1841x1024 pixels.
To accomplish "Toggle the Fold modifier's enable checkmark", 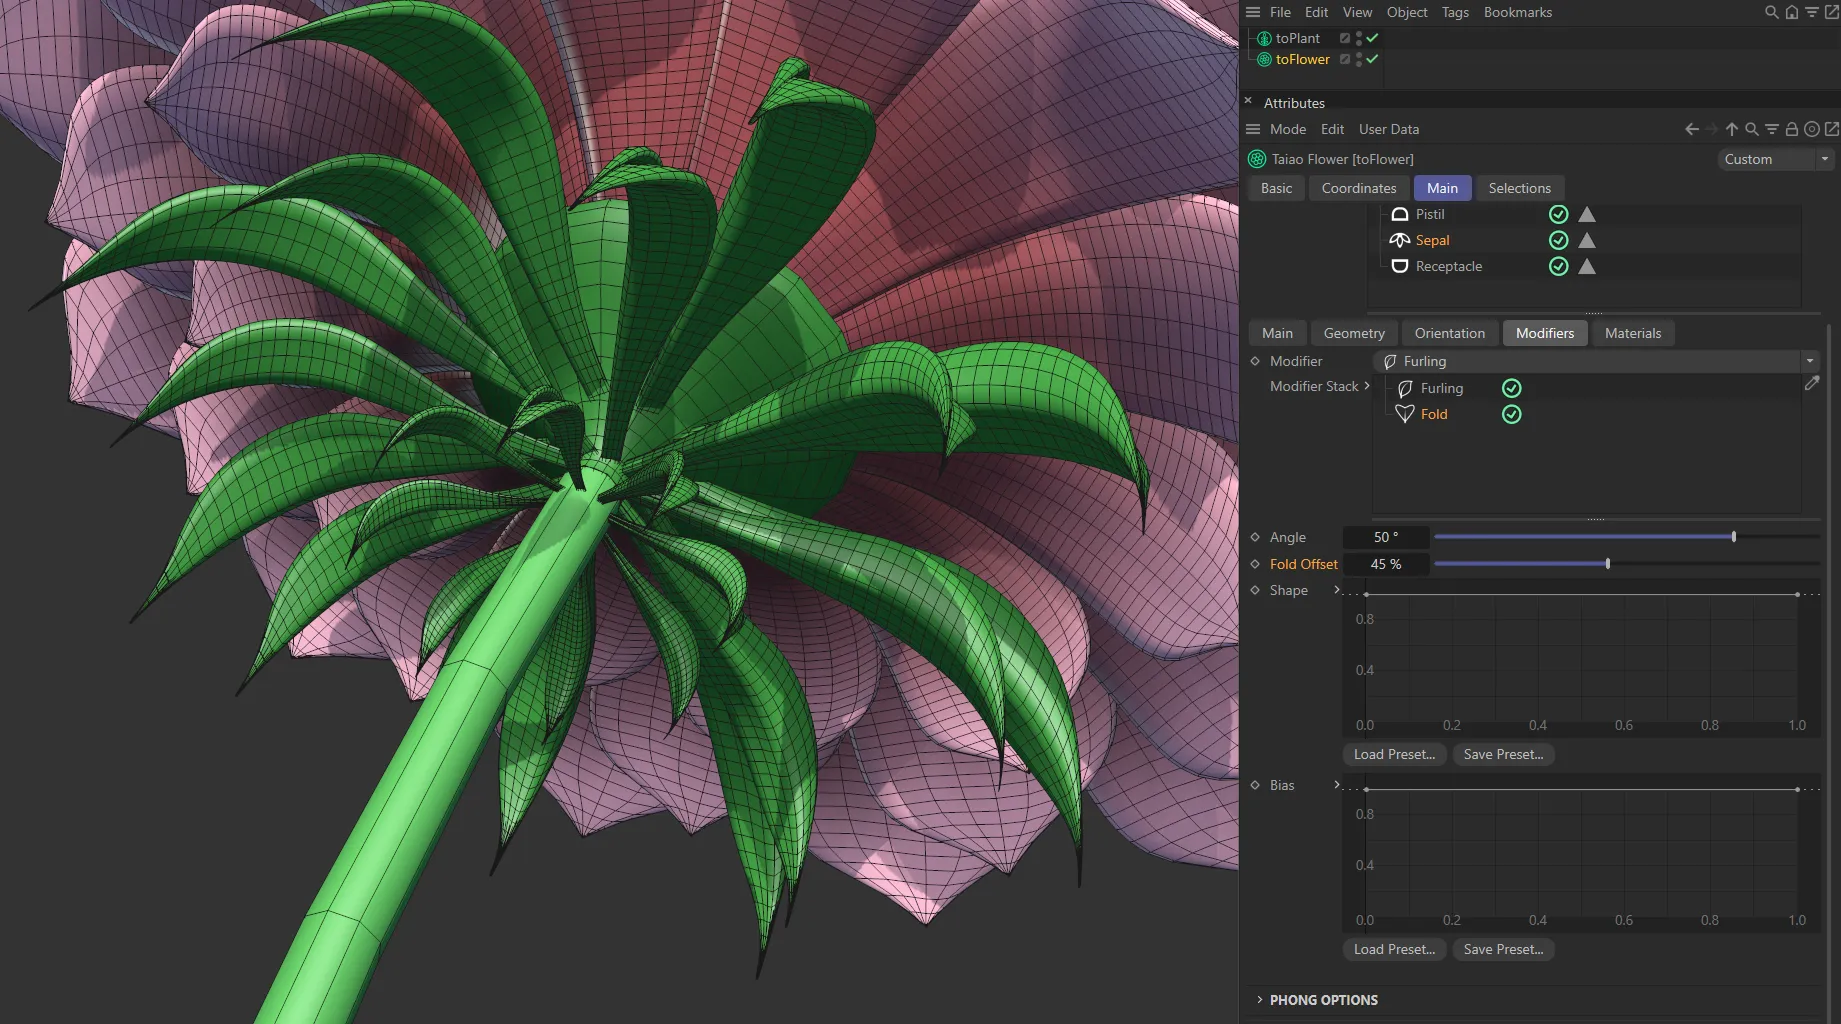I will [x=1511, y=414].
